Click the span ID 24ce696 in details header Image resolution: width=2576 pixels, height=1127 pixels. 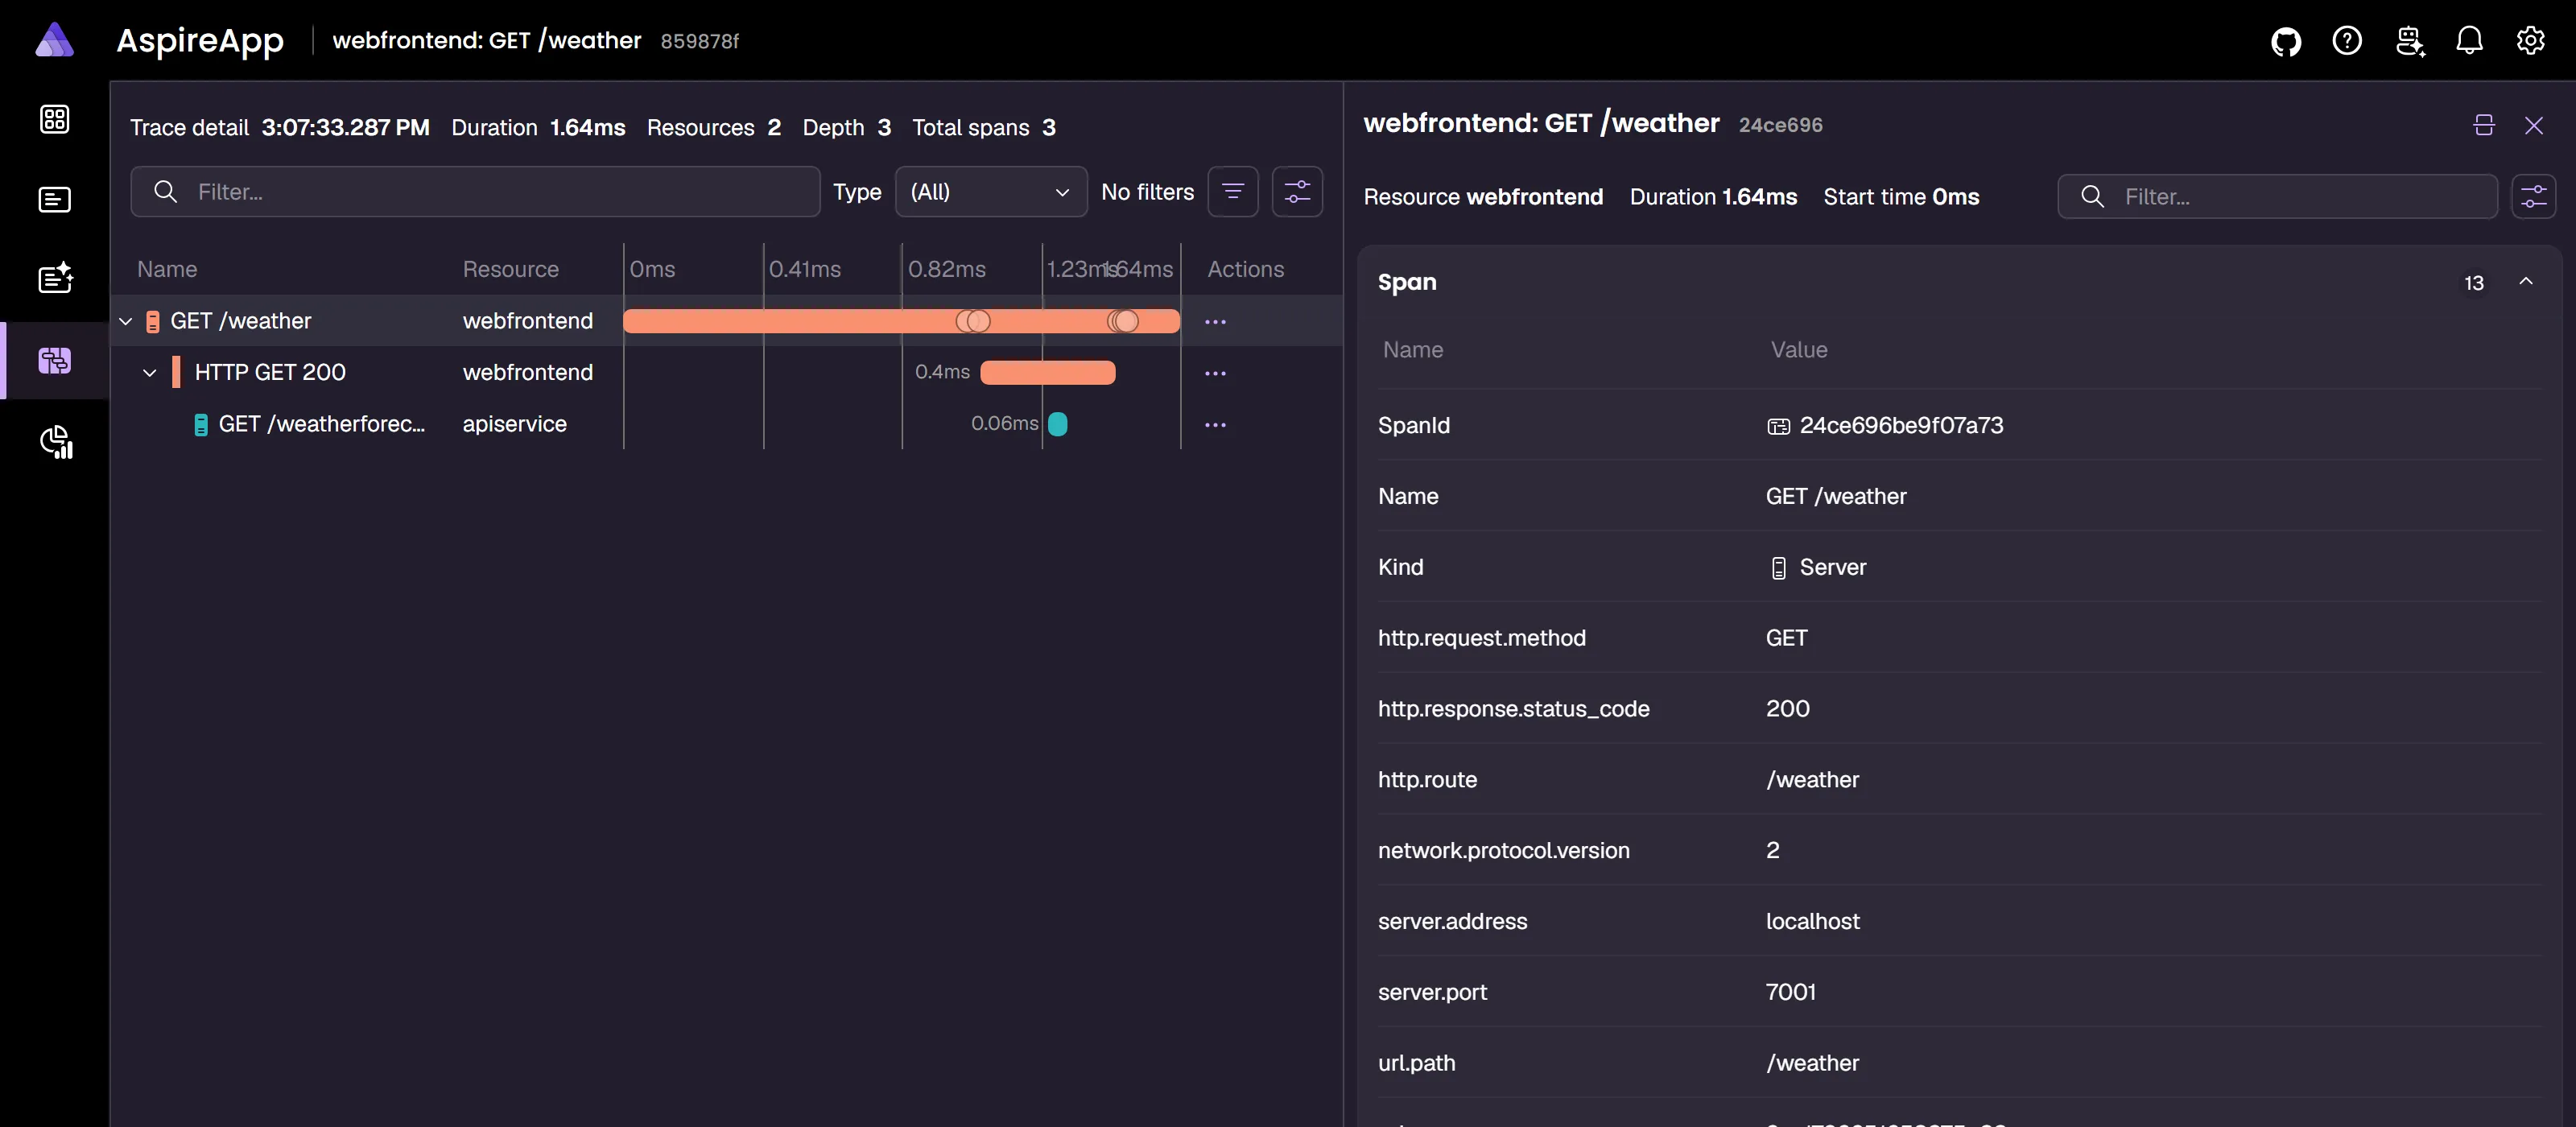point(1780,125)
